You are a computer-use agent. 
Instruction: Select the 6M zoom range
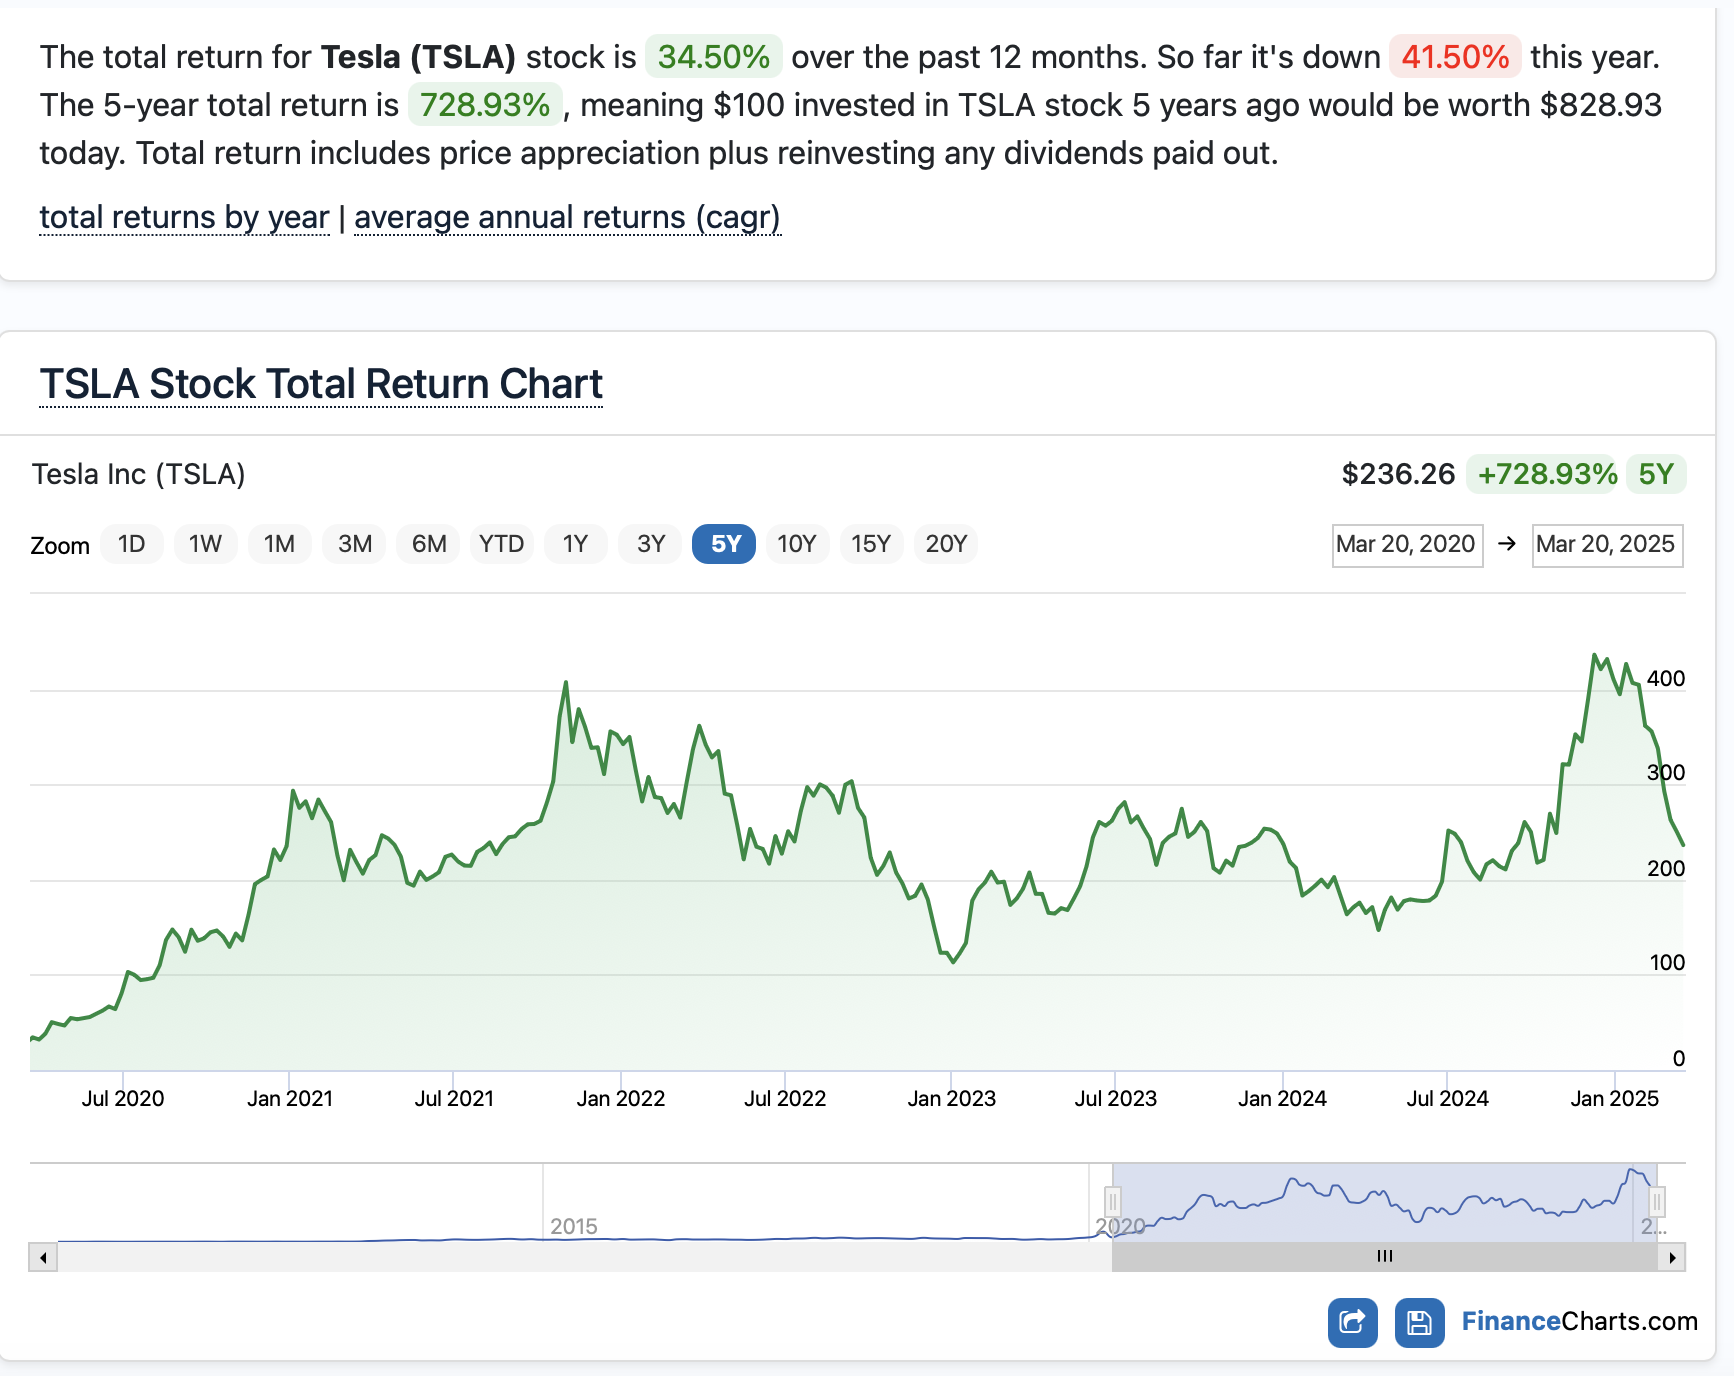click(x=429, y=544)
